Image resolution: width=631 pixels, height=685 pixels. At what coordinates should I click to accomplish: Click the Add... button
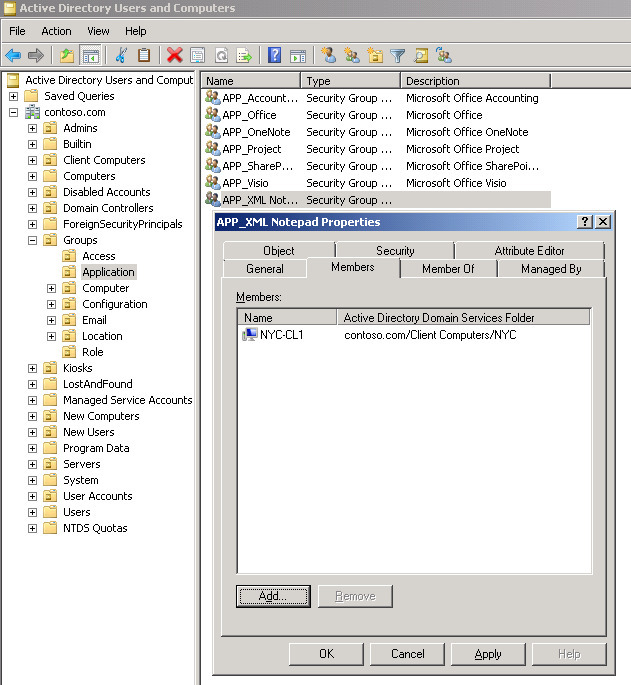pos(274,596)
